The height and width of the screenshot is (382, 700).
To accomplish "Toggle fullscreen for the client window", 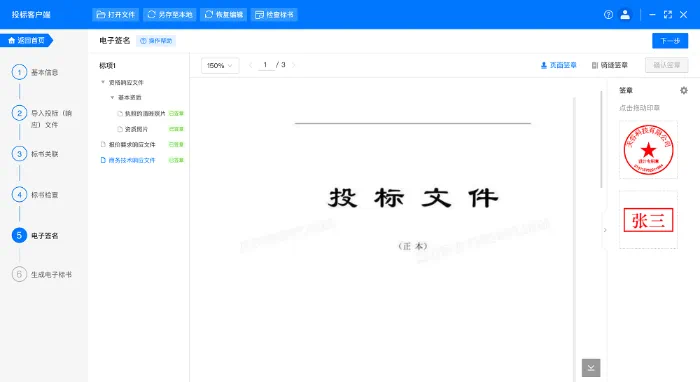I will (x=668, y=15).
